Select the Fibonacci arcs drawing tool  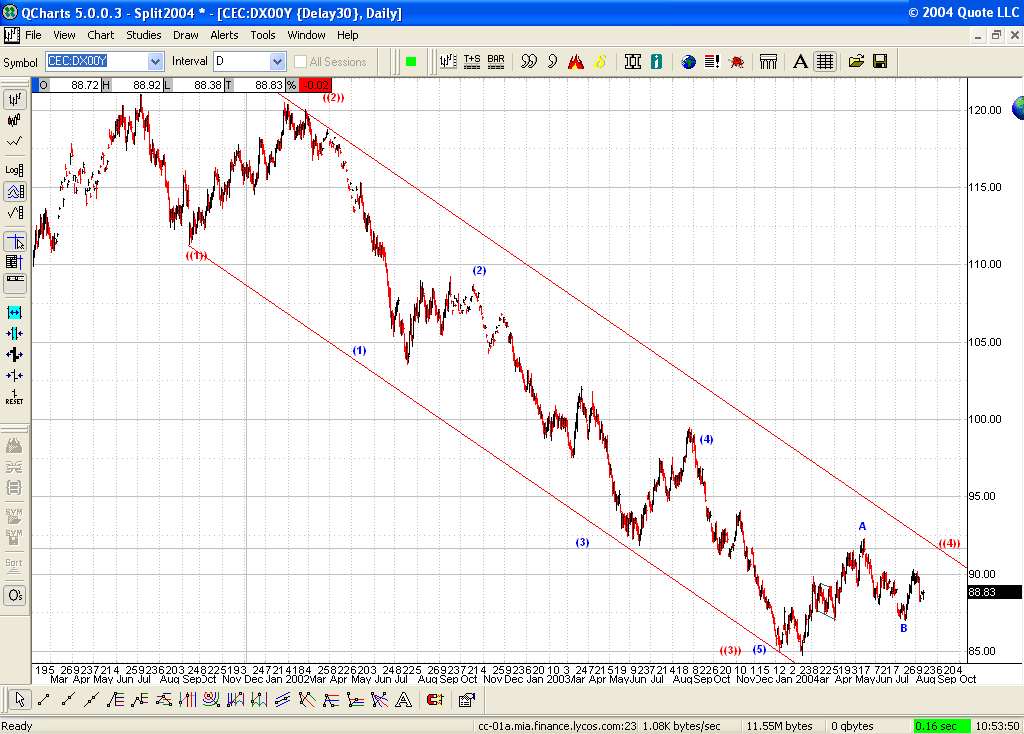212,700
